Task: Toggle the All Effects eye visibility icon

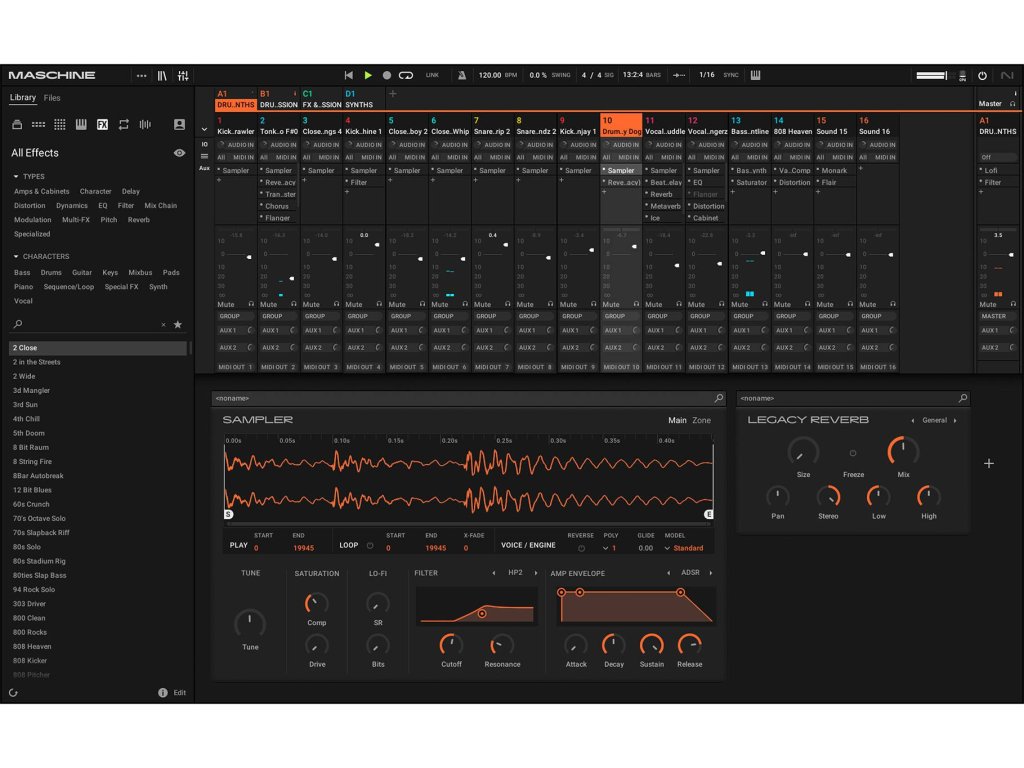Action: tap(179, 153)
